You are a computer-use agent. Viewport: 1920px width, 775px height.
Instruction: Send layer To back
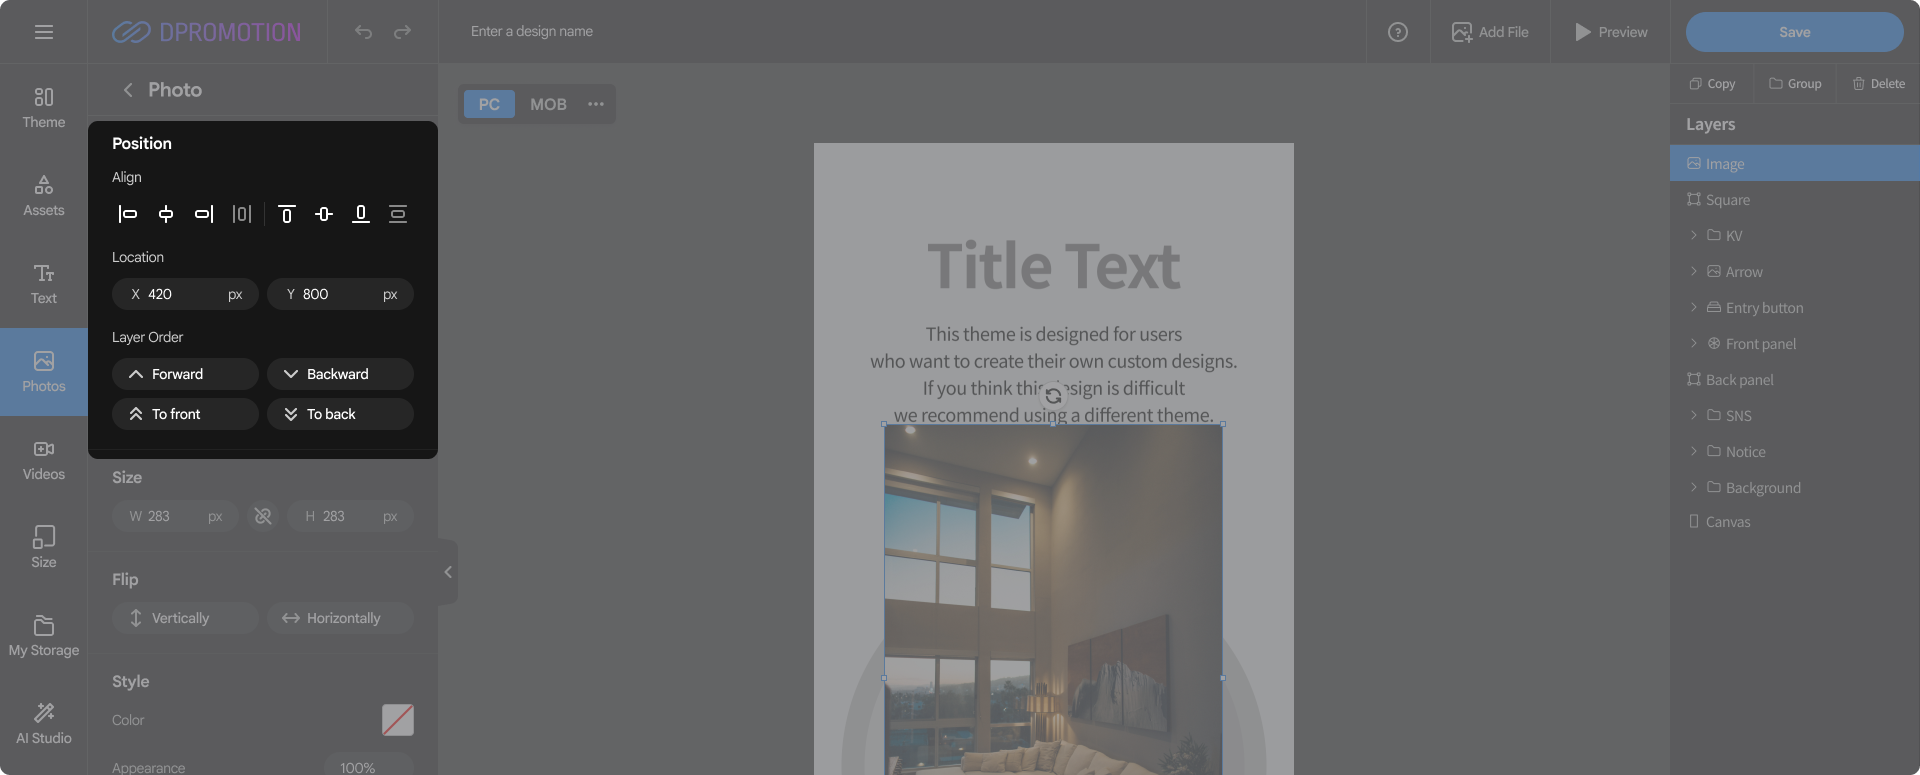coord(340,414)
